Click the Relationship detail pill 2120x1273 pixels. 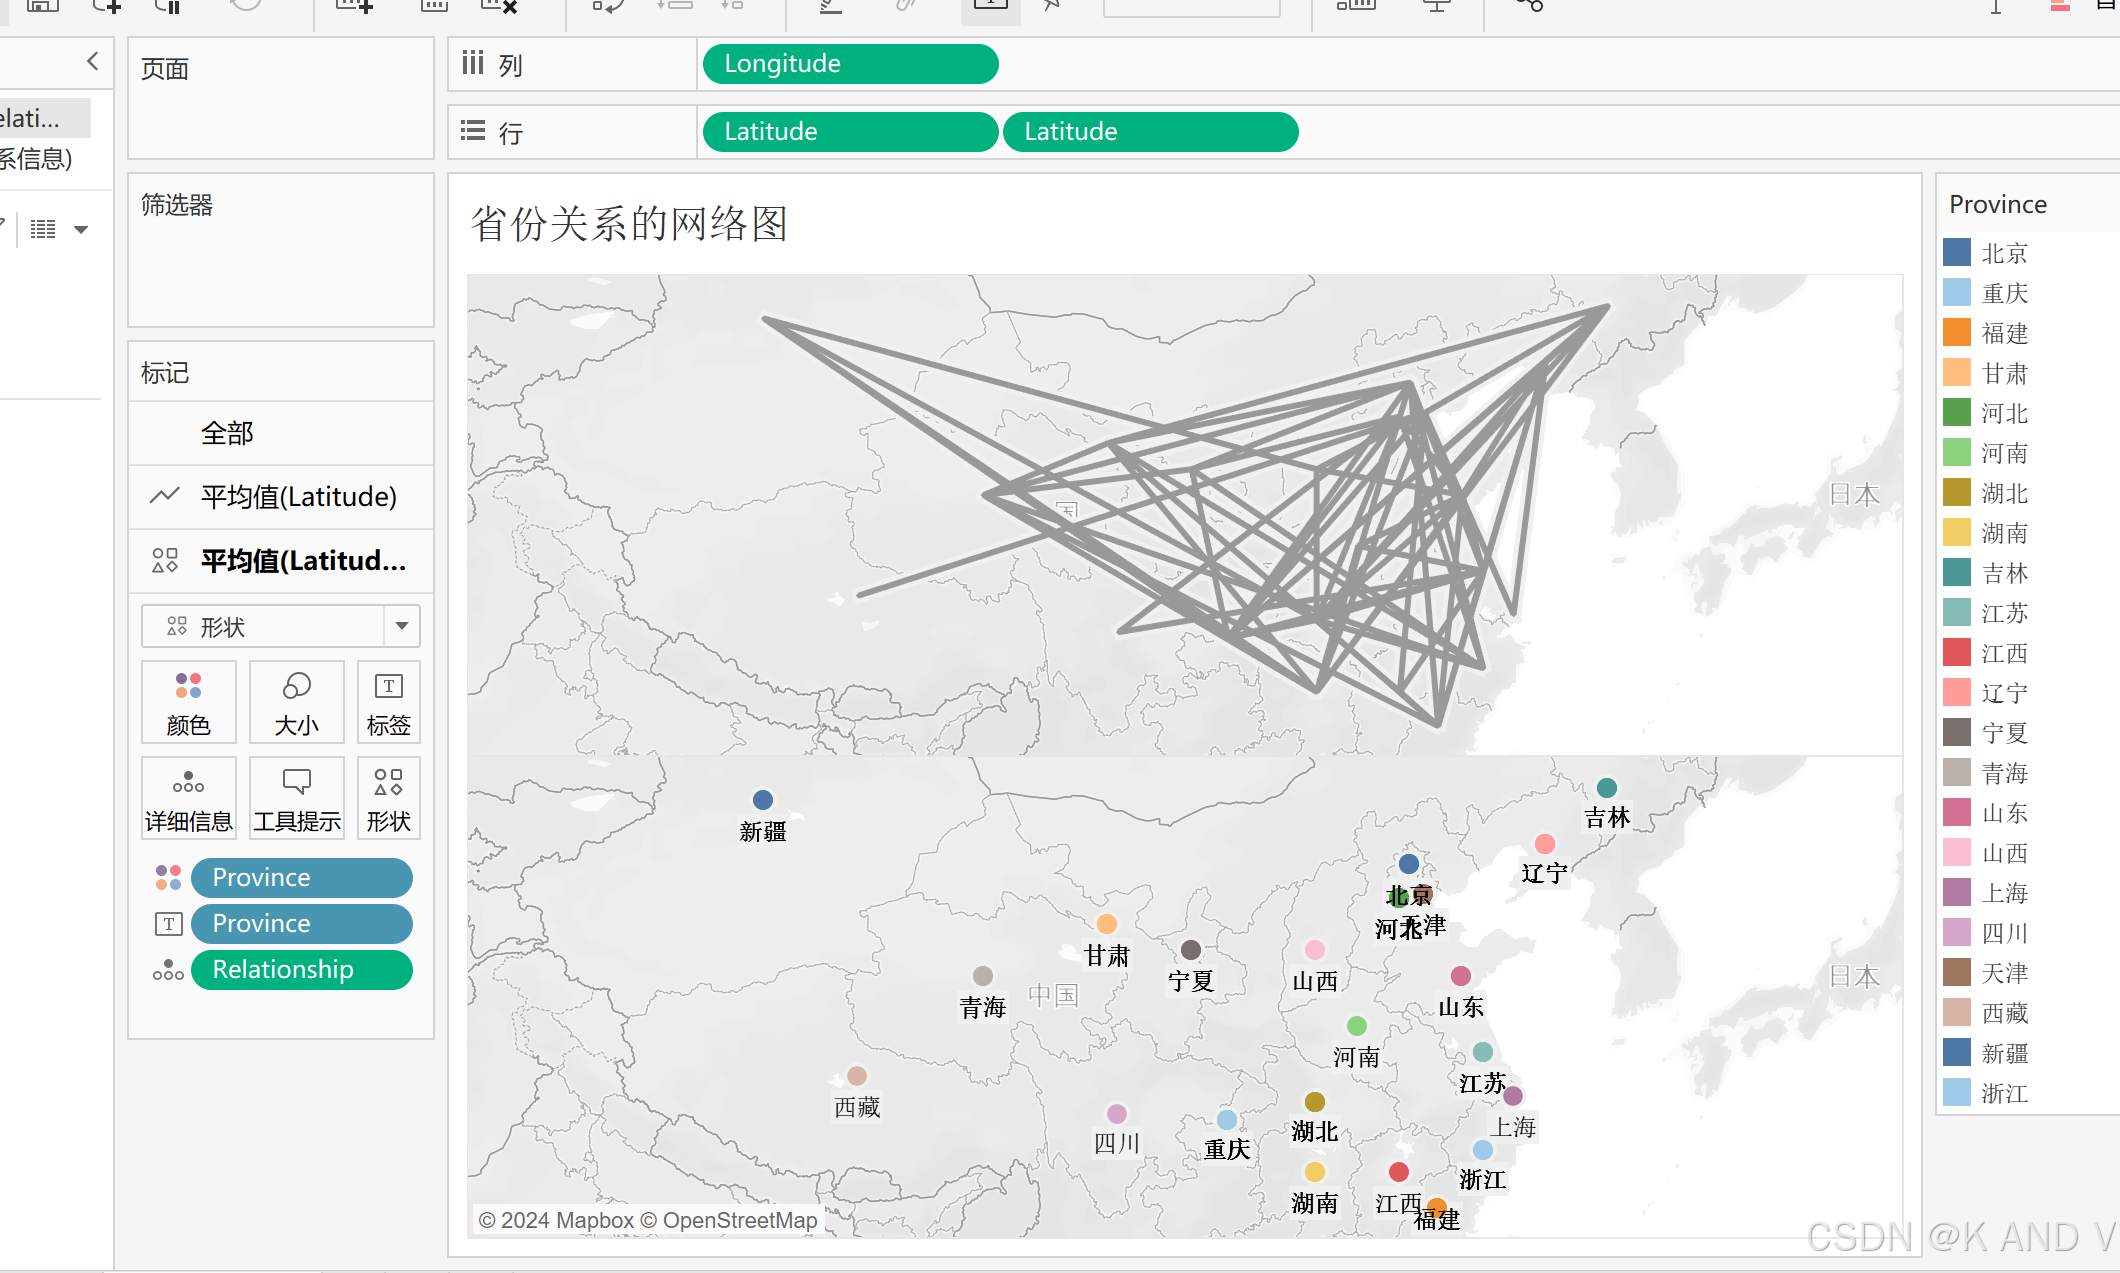[x=301, y=969]
